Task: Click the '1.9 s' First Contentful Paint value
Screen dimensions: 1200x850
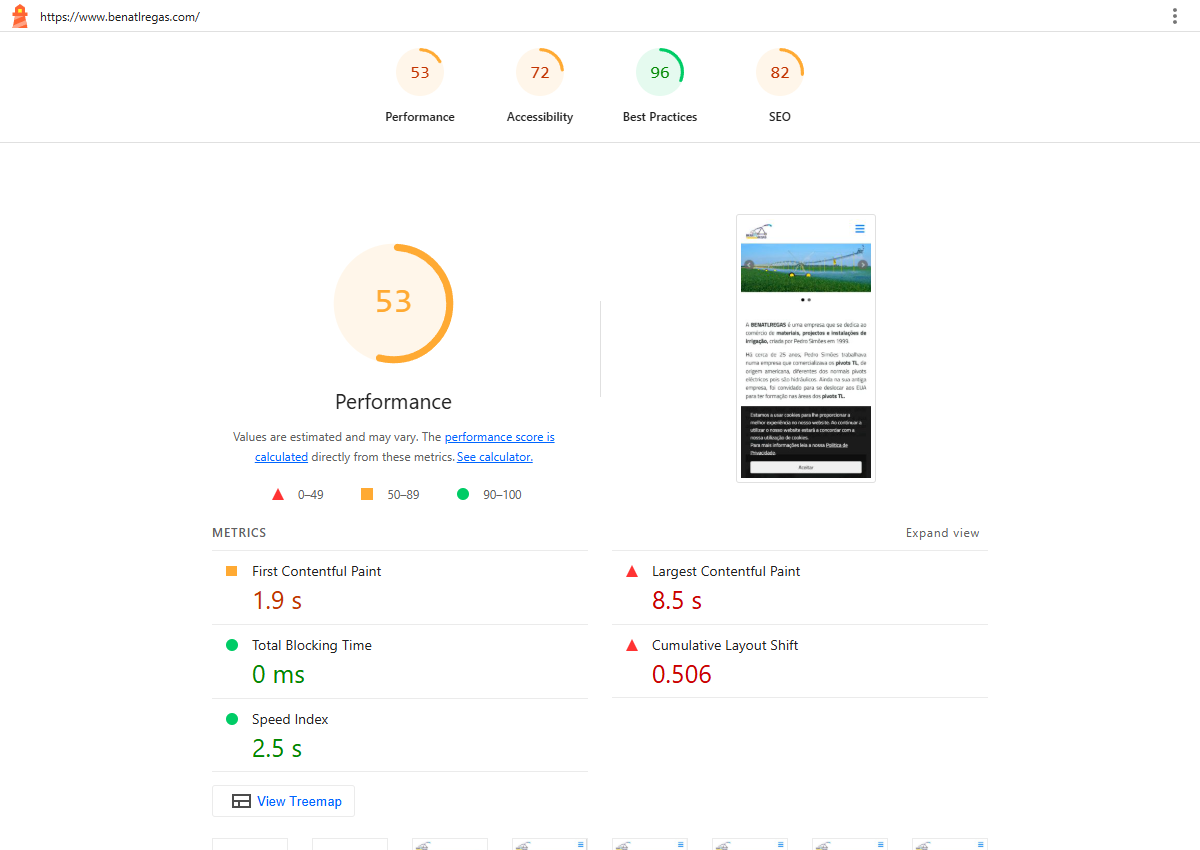Action: tap(277, 600)
